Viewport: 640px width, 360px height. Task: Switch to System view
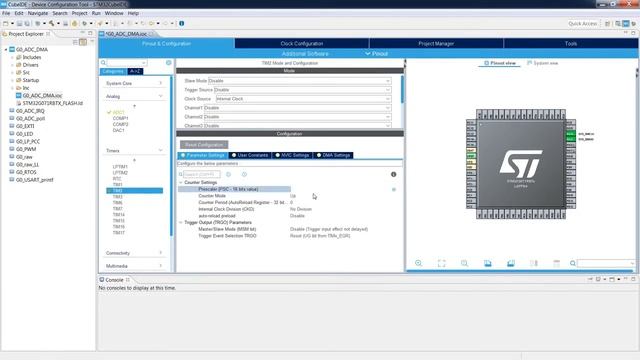tap(542, 63)
